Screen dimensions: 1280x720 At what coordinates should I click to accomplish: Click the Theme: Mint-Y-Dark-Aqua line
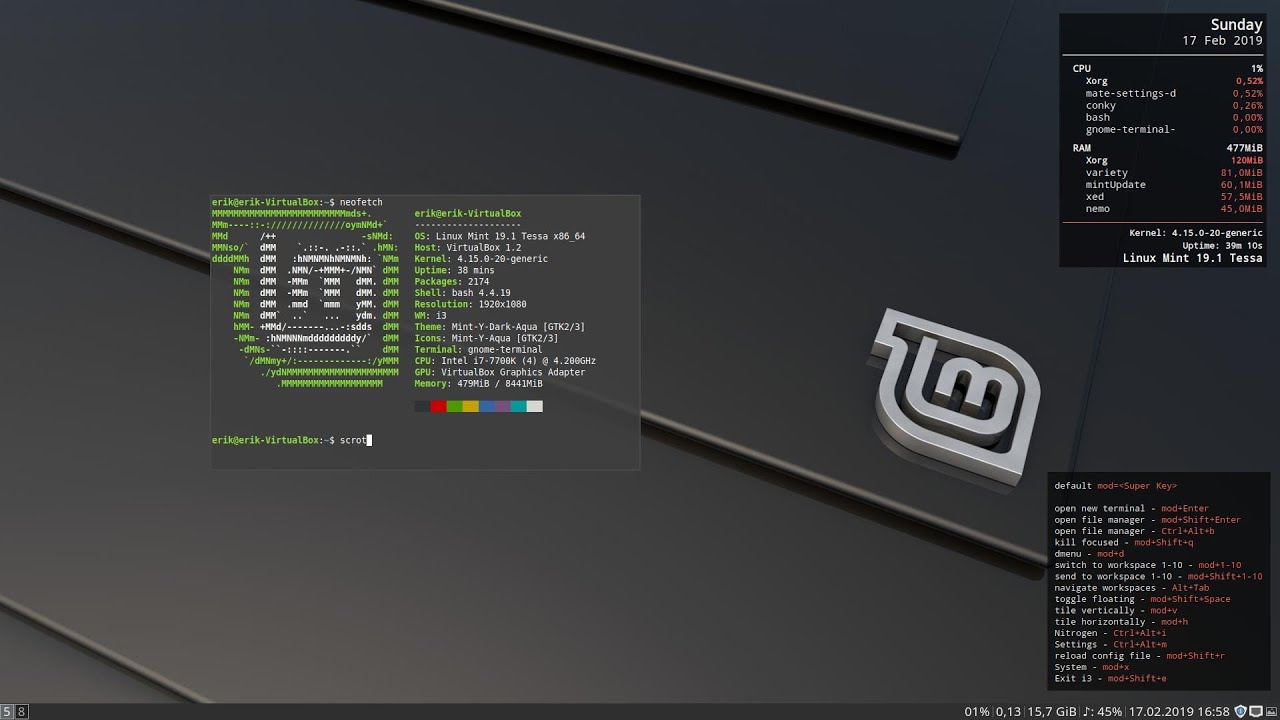click(x=500, y=327)
